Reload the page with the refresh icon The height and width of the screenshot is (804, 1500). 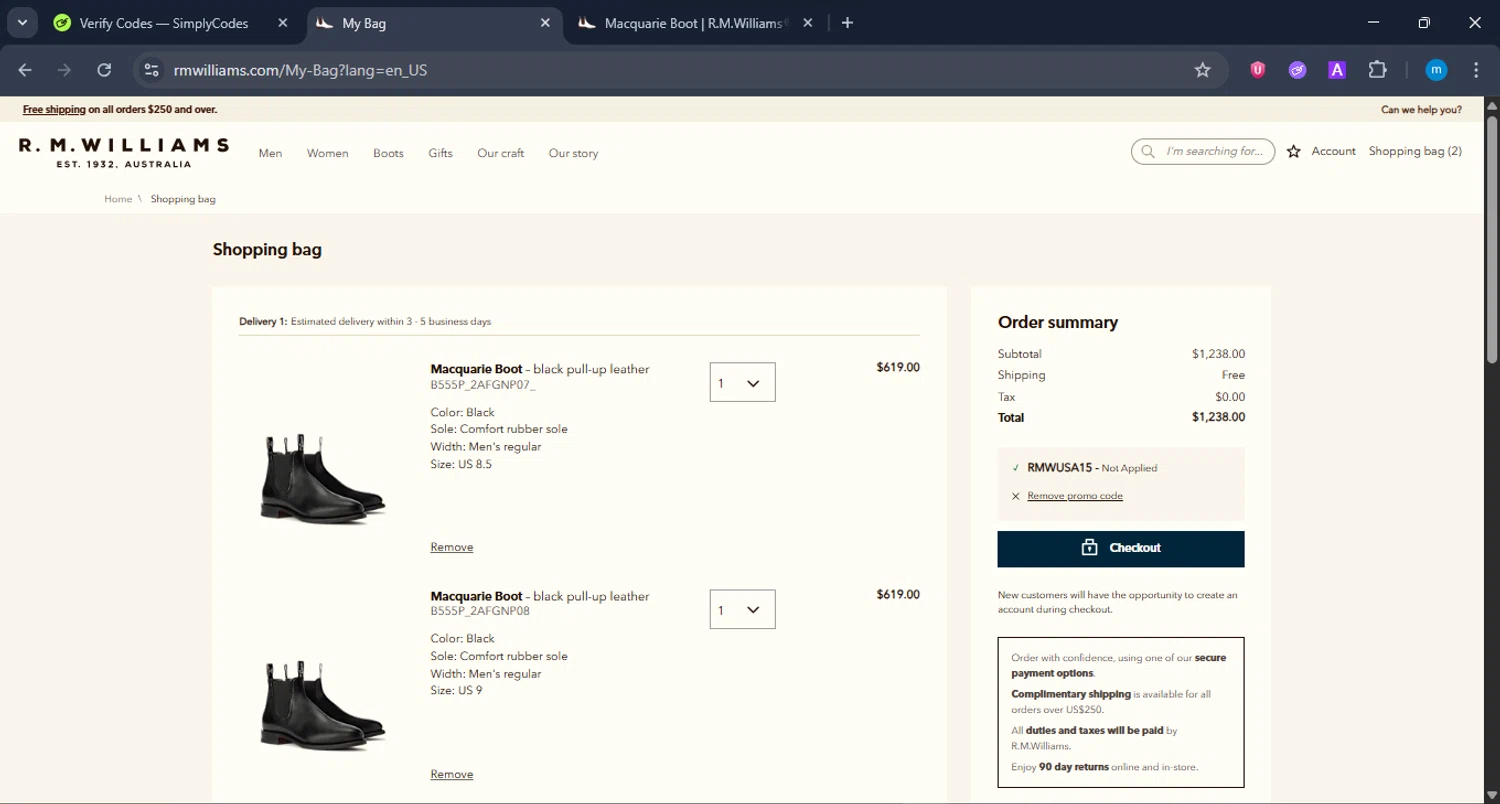coord(104,70)
